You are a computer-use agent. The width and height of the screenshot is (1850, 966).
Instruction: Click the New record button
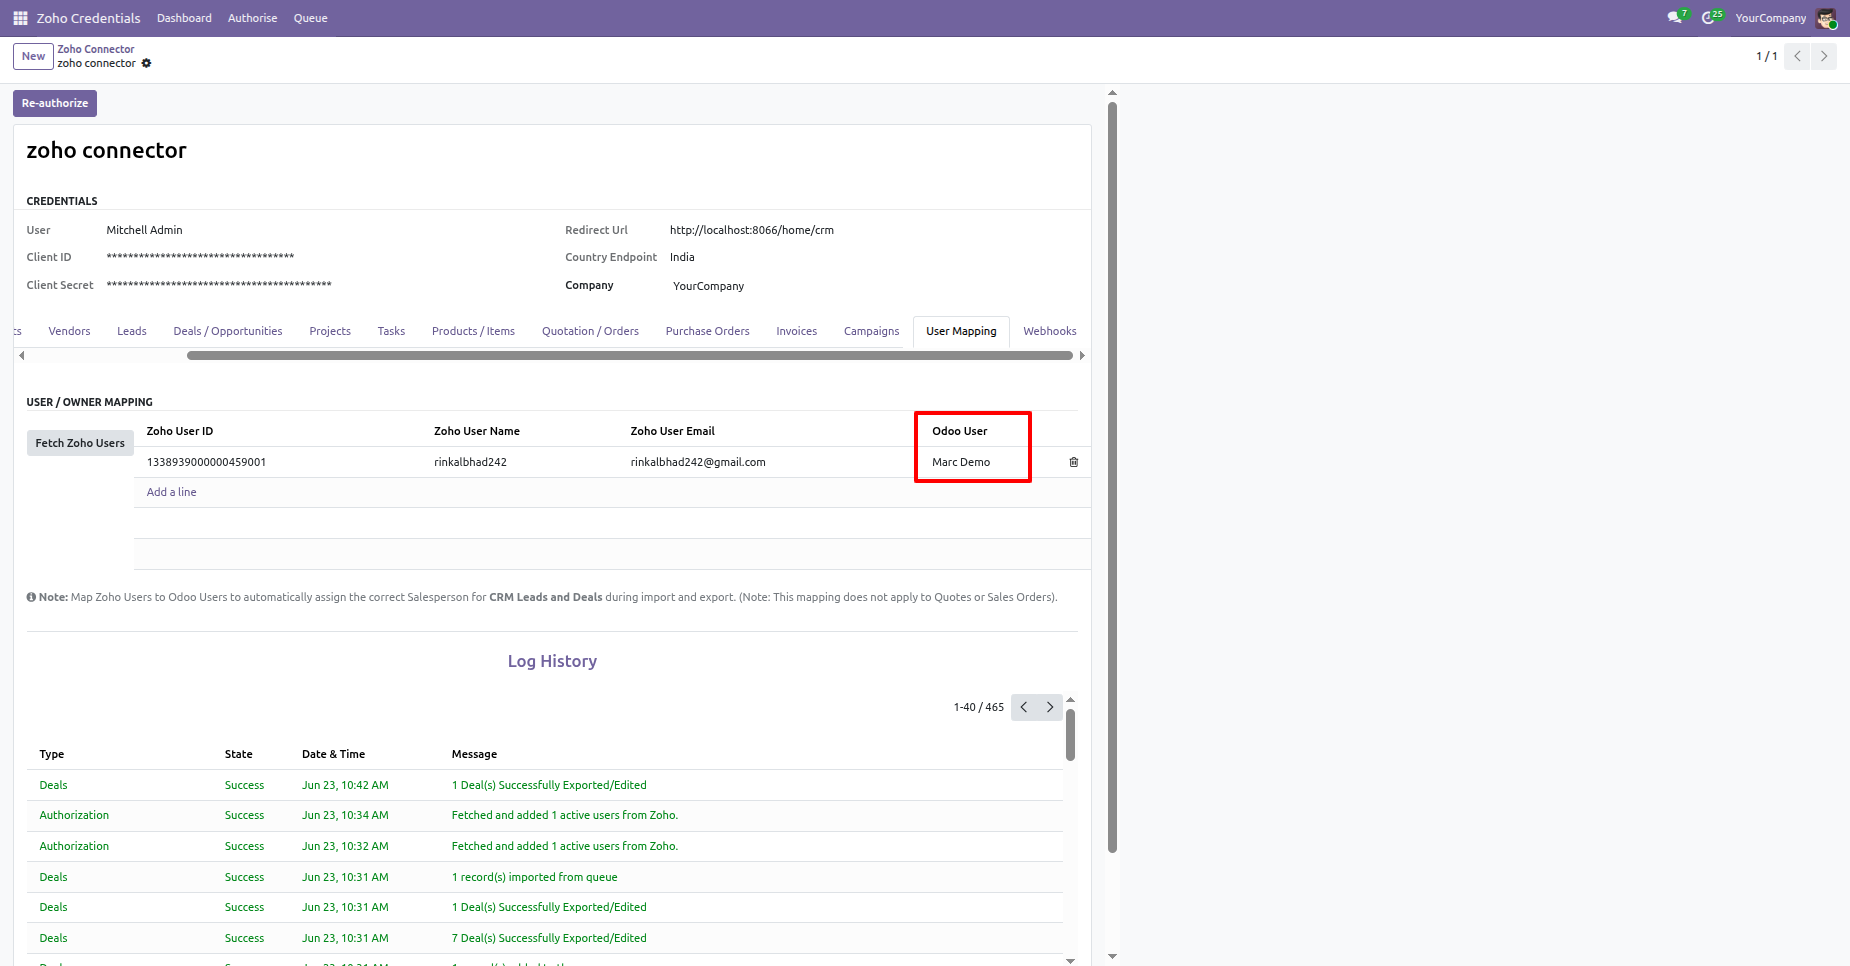33,56
